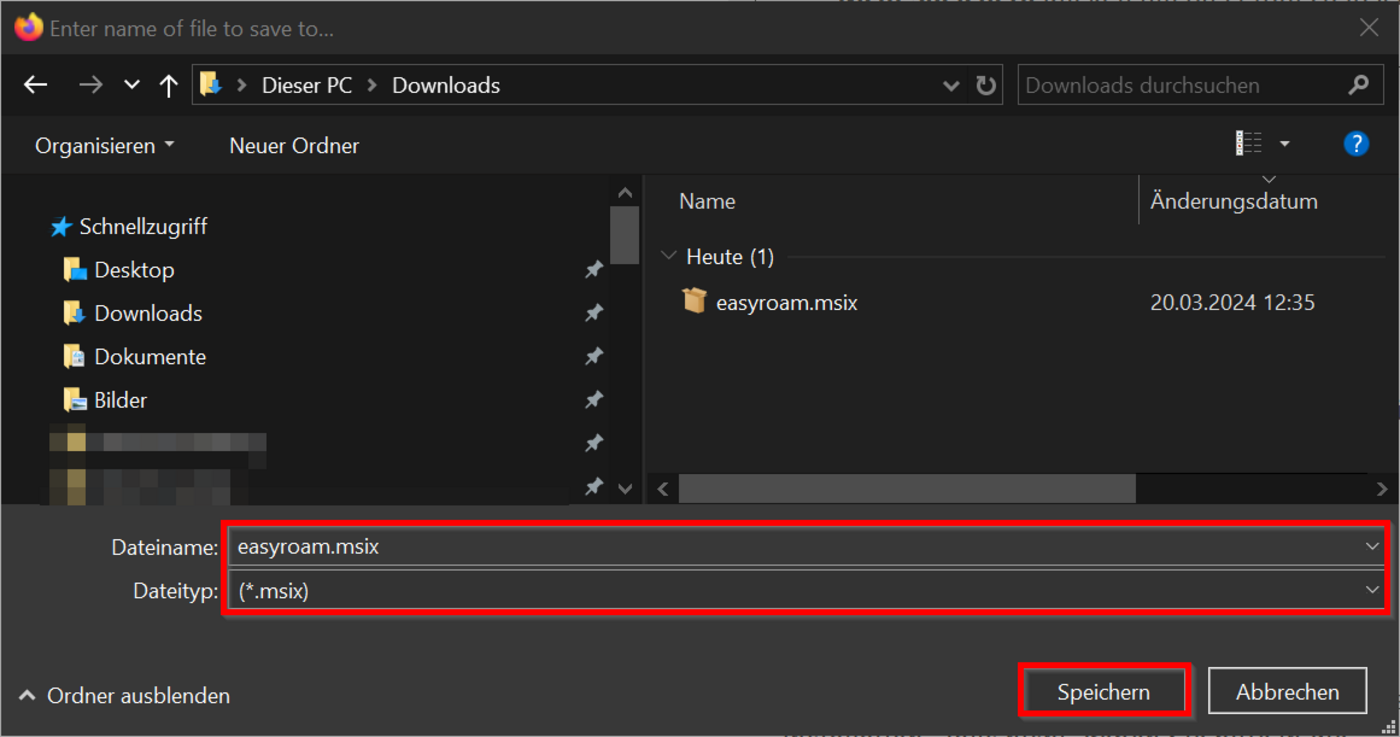This screenshot has width=1400, height=737.
Task: Click the pin icon next to Desktop
Action: coord(594,270)
